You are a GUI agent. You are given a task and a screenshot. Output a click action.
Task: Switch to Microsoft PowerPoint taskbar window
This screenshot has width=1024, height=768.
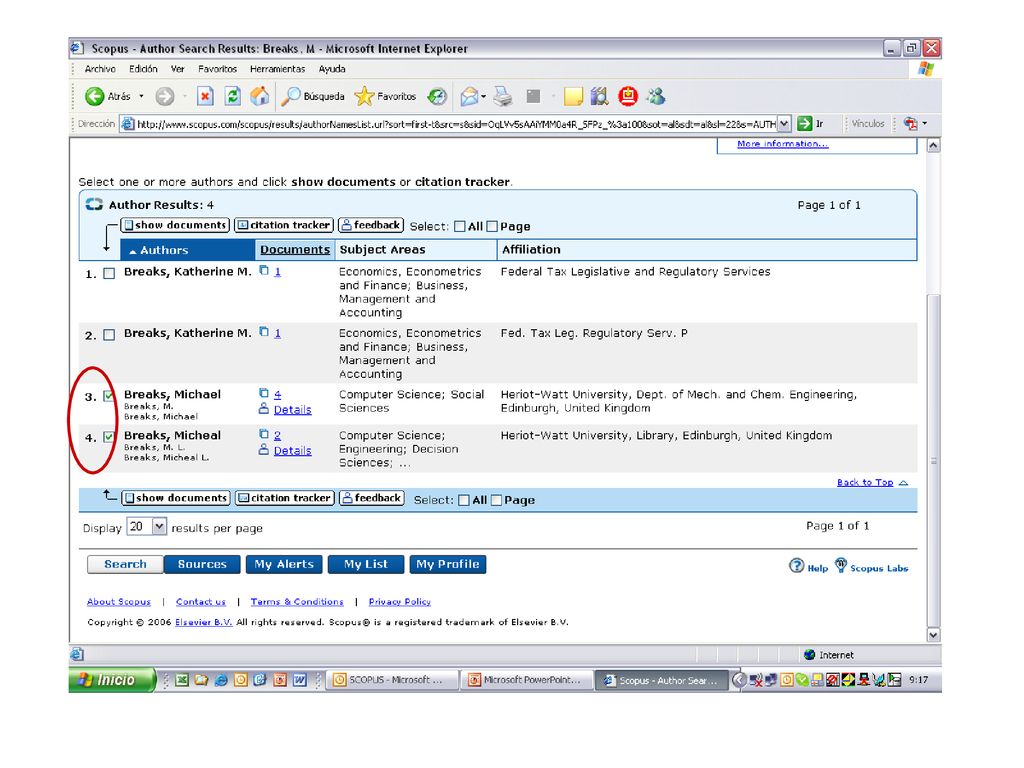(526, 680)
